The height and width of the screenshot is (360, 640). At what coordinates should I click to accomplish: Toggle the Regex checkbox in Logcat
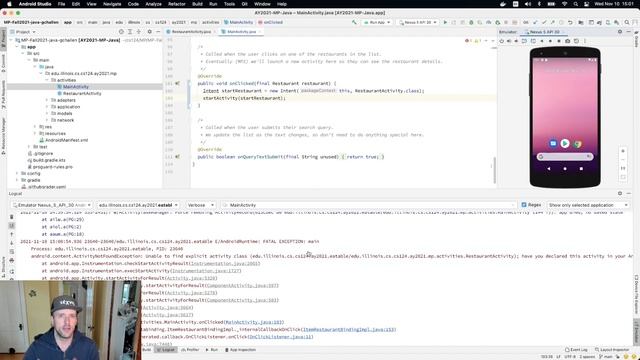point(524,205)
